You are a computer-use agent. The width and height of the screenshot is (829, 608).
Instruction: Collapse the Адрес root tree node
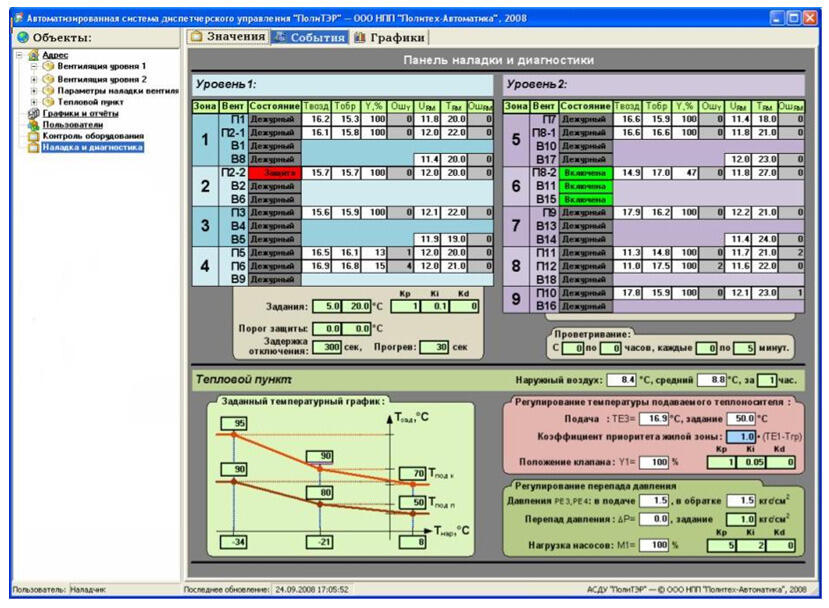(19, 55)
